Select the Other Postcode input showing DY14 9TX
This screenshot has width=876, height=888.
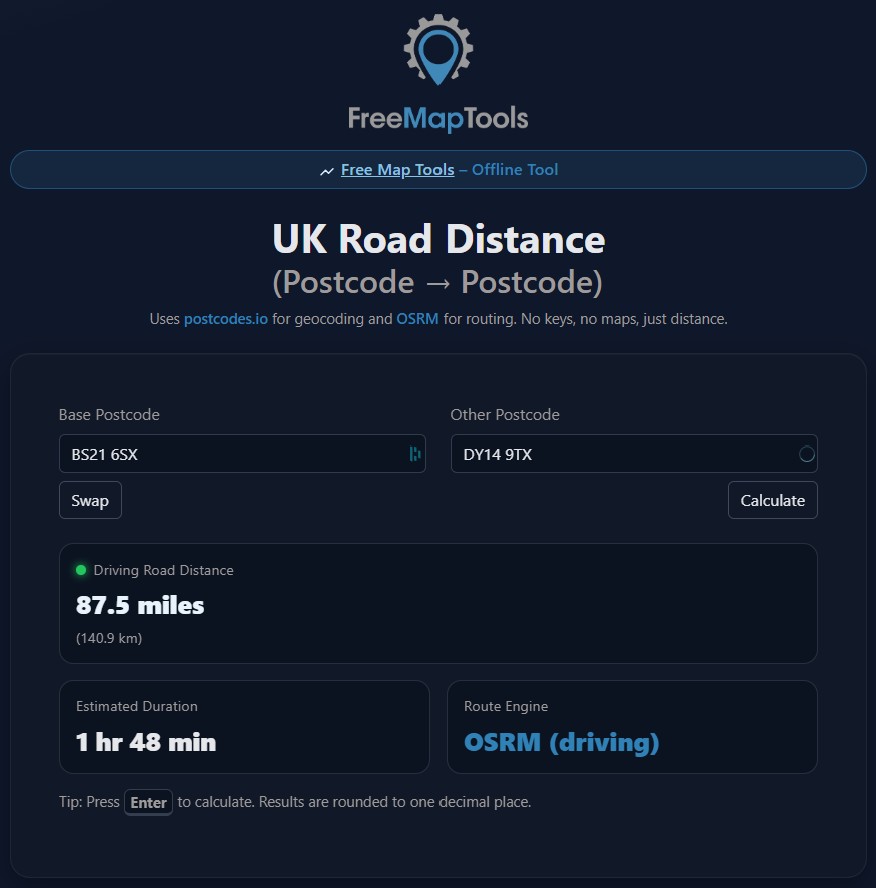(x=635, y=453)
